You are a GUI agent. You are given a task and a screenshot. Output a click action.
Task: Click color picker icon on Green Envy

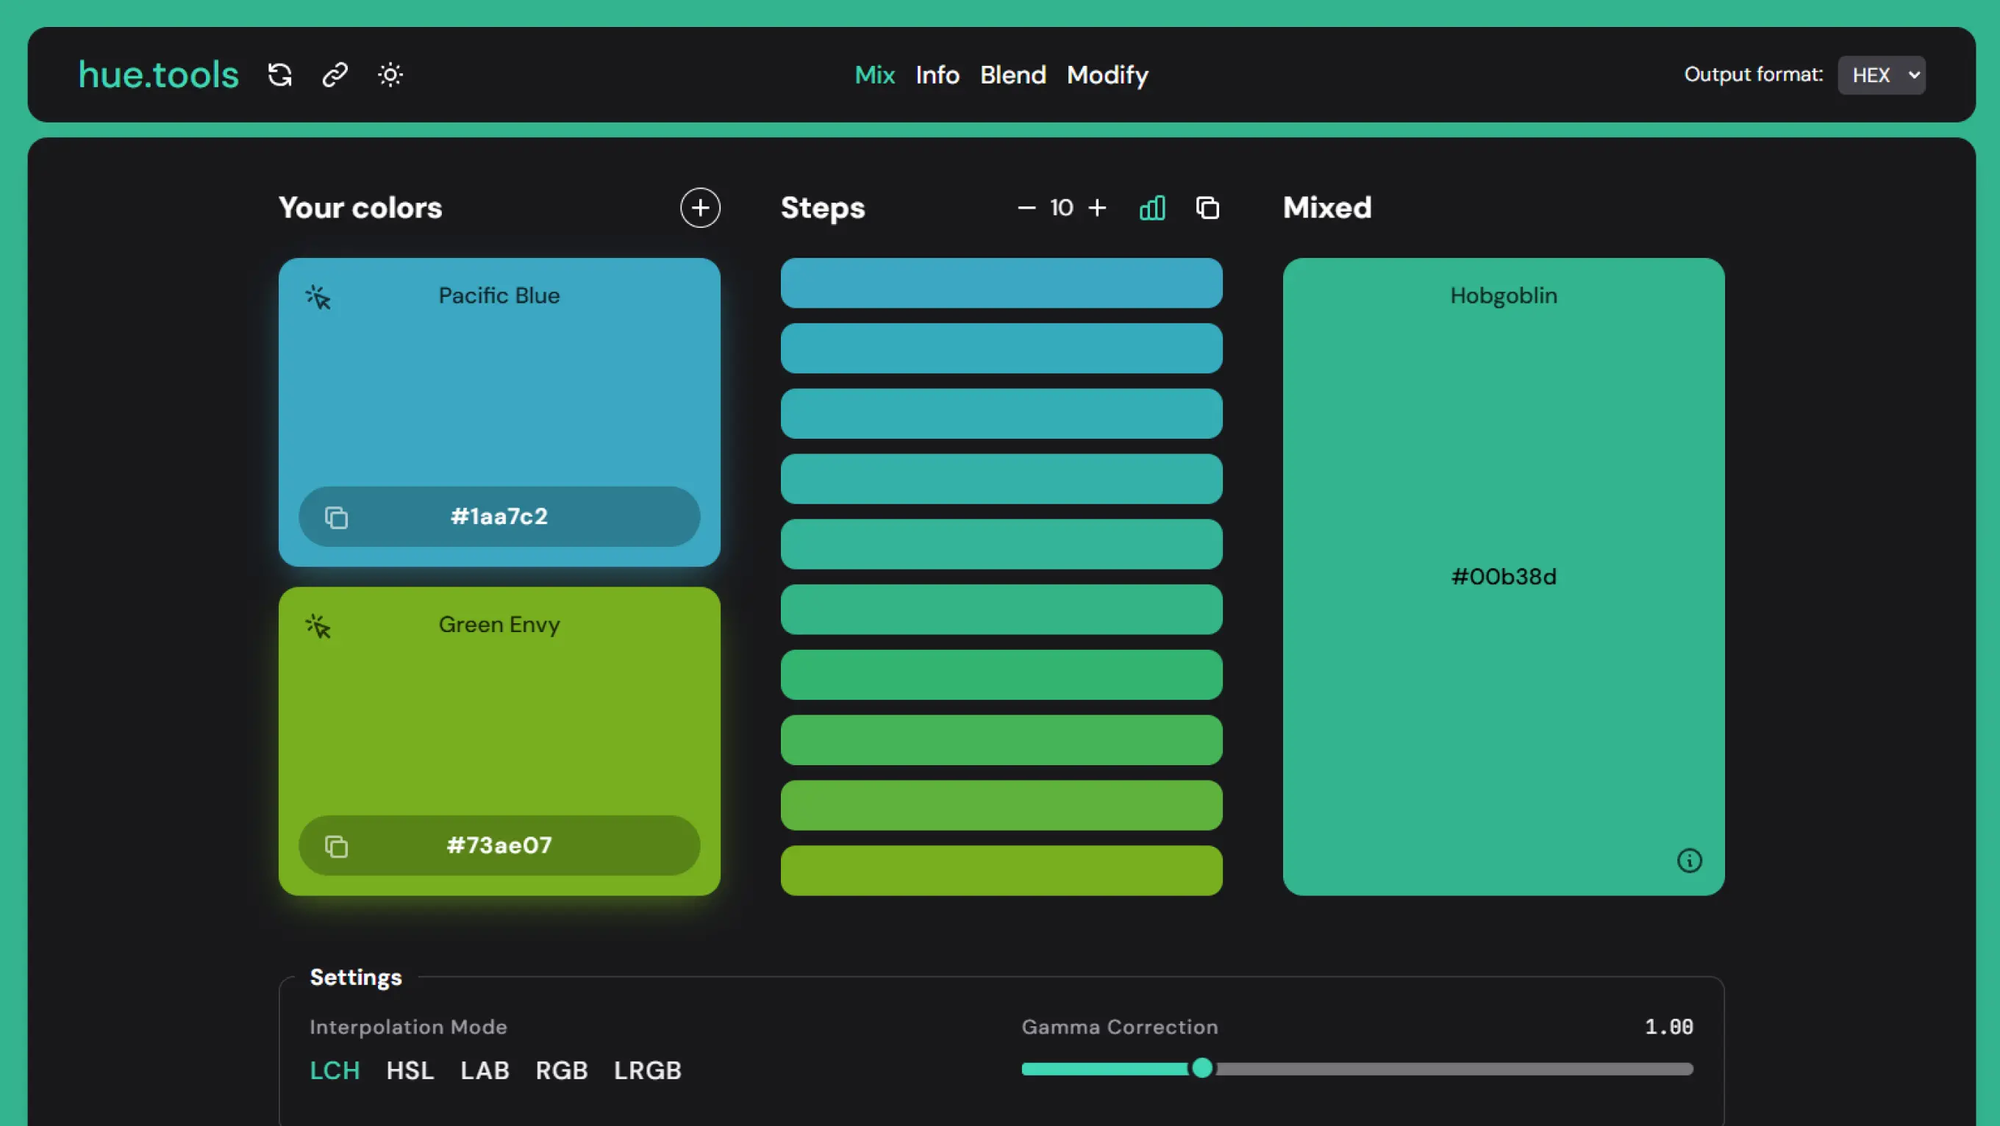point(318,626)
